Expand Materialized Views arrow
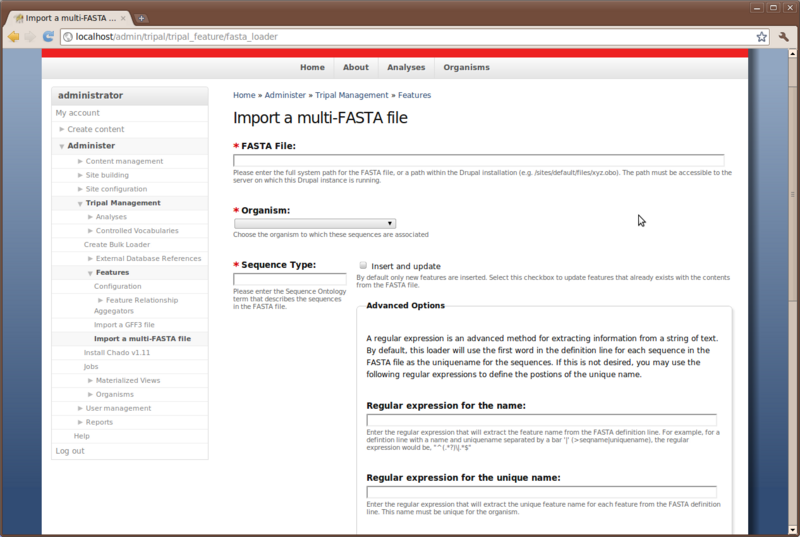The image size is (800, 537). 90,380
